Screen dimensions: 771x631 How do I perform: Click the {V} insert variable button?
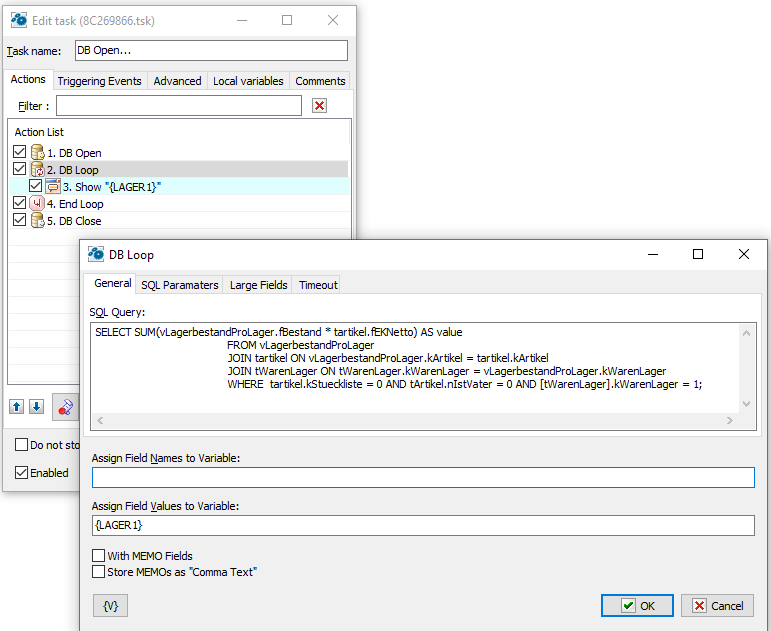(x=110, y=605)
